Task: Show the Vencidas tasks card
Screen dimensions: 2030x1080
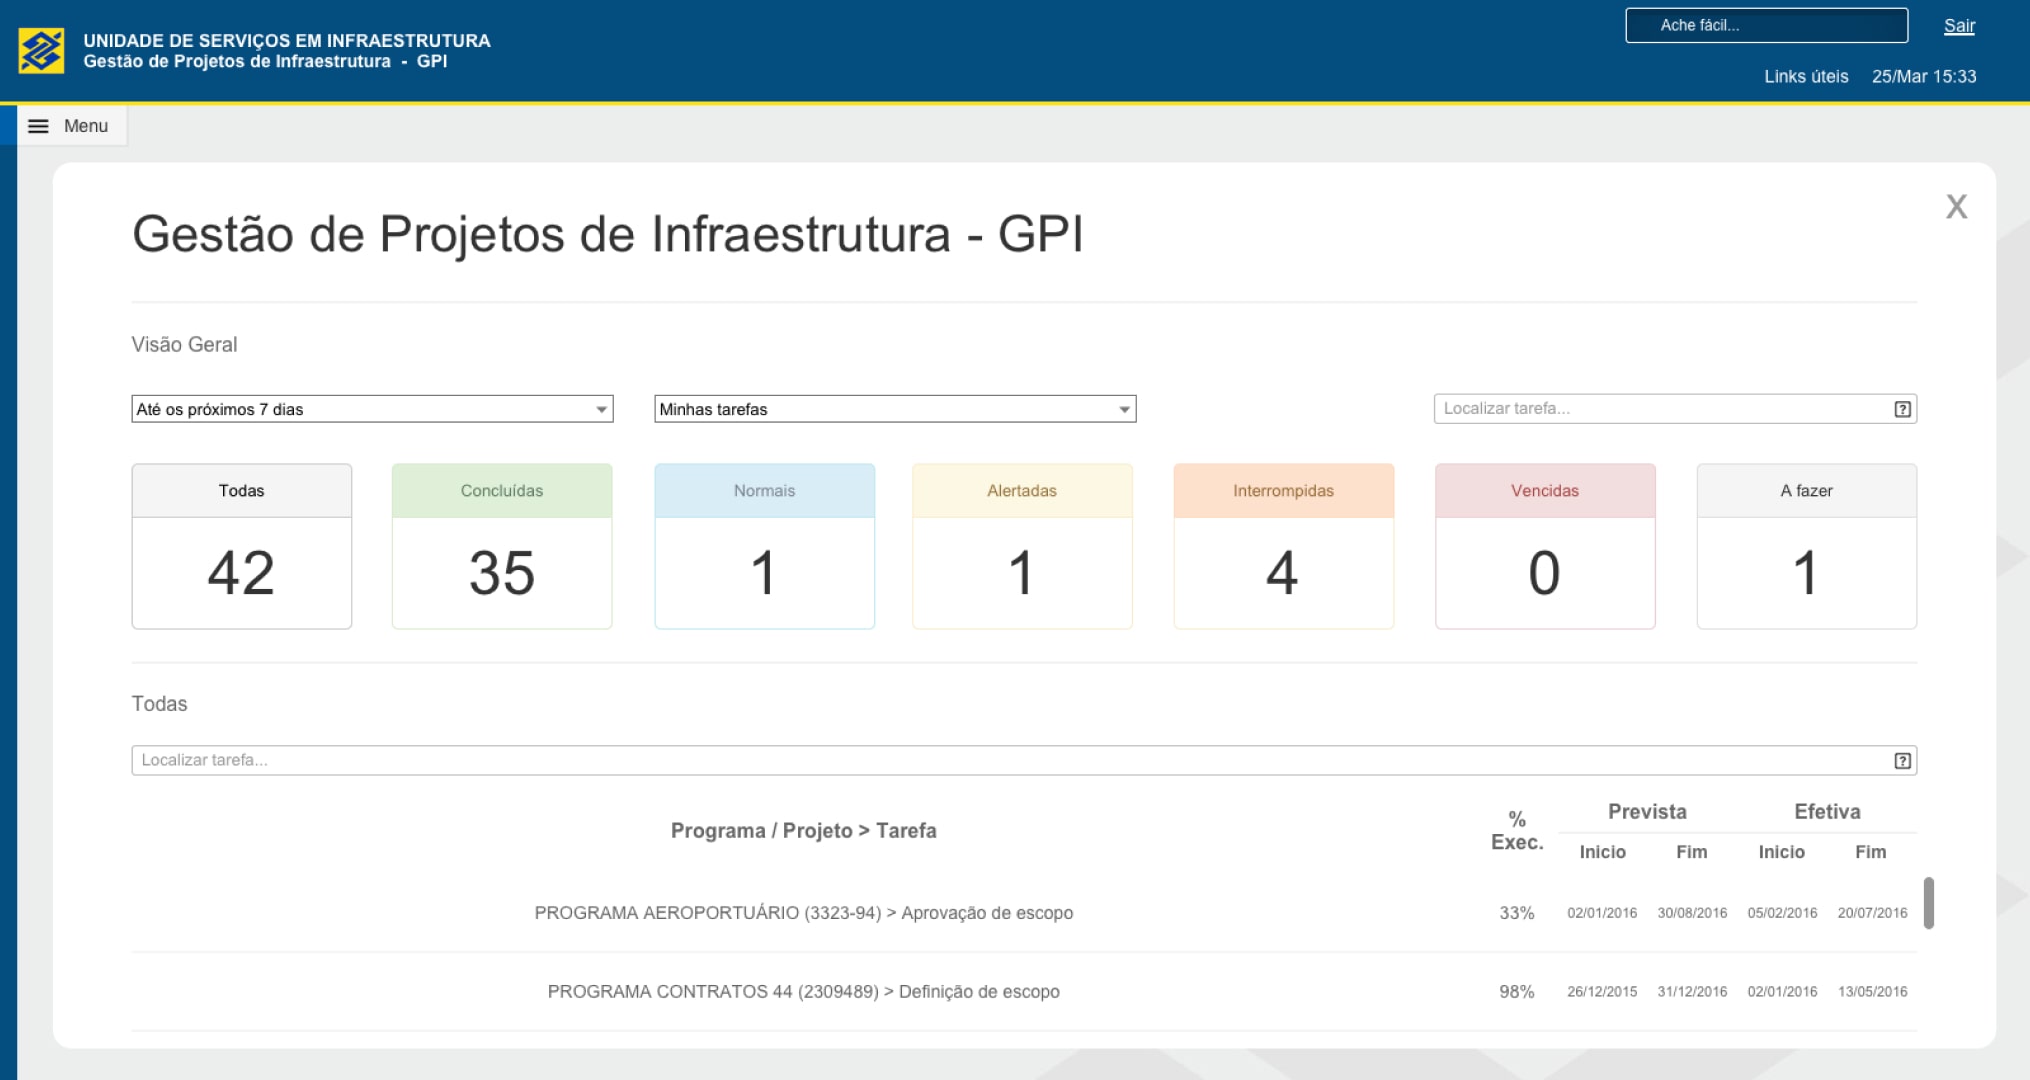Action: (x=1545, y=546)
